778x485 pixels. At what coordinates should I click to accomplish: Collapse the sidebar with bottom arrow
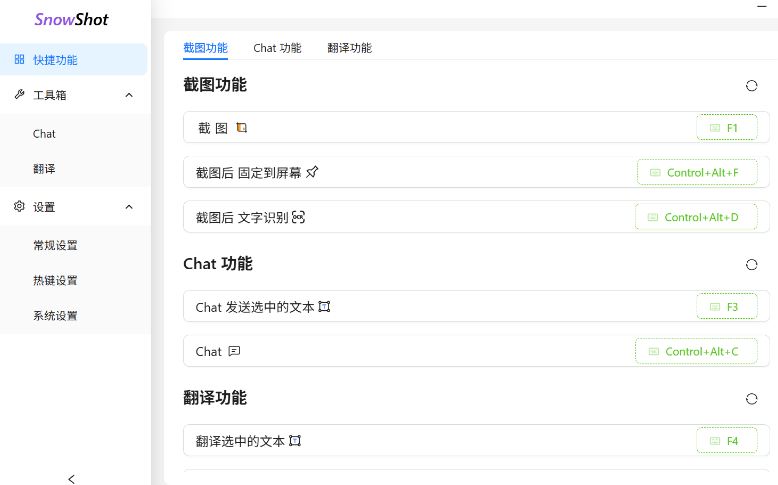pyautogui.click(x=71, y=479)
